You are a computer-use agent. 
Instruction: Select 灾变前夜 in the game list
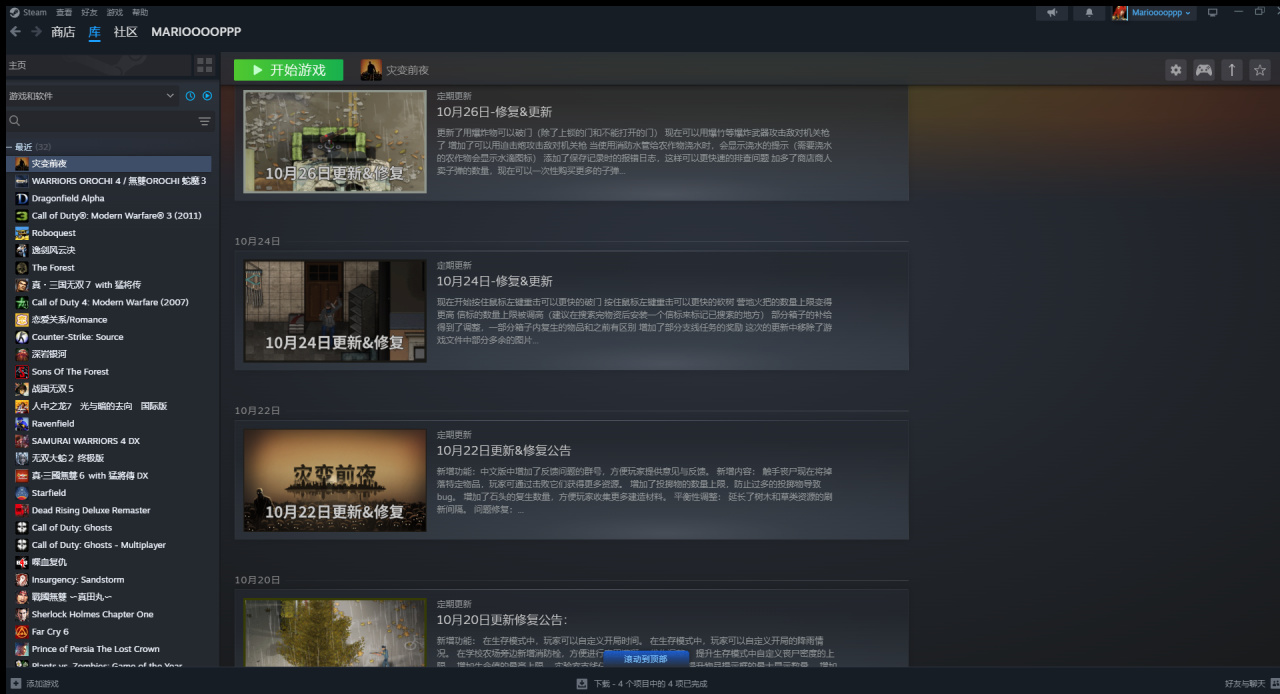[x=109, y=163]
